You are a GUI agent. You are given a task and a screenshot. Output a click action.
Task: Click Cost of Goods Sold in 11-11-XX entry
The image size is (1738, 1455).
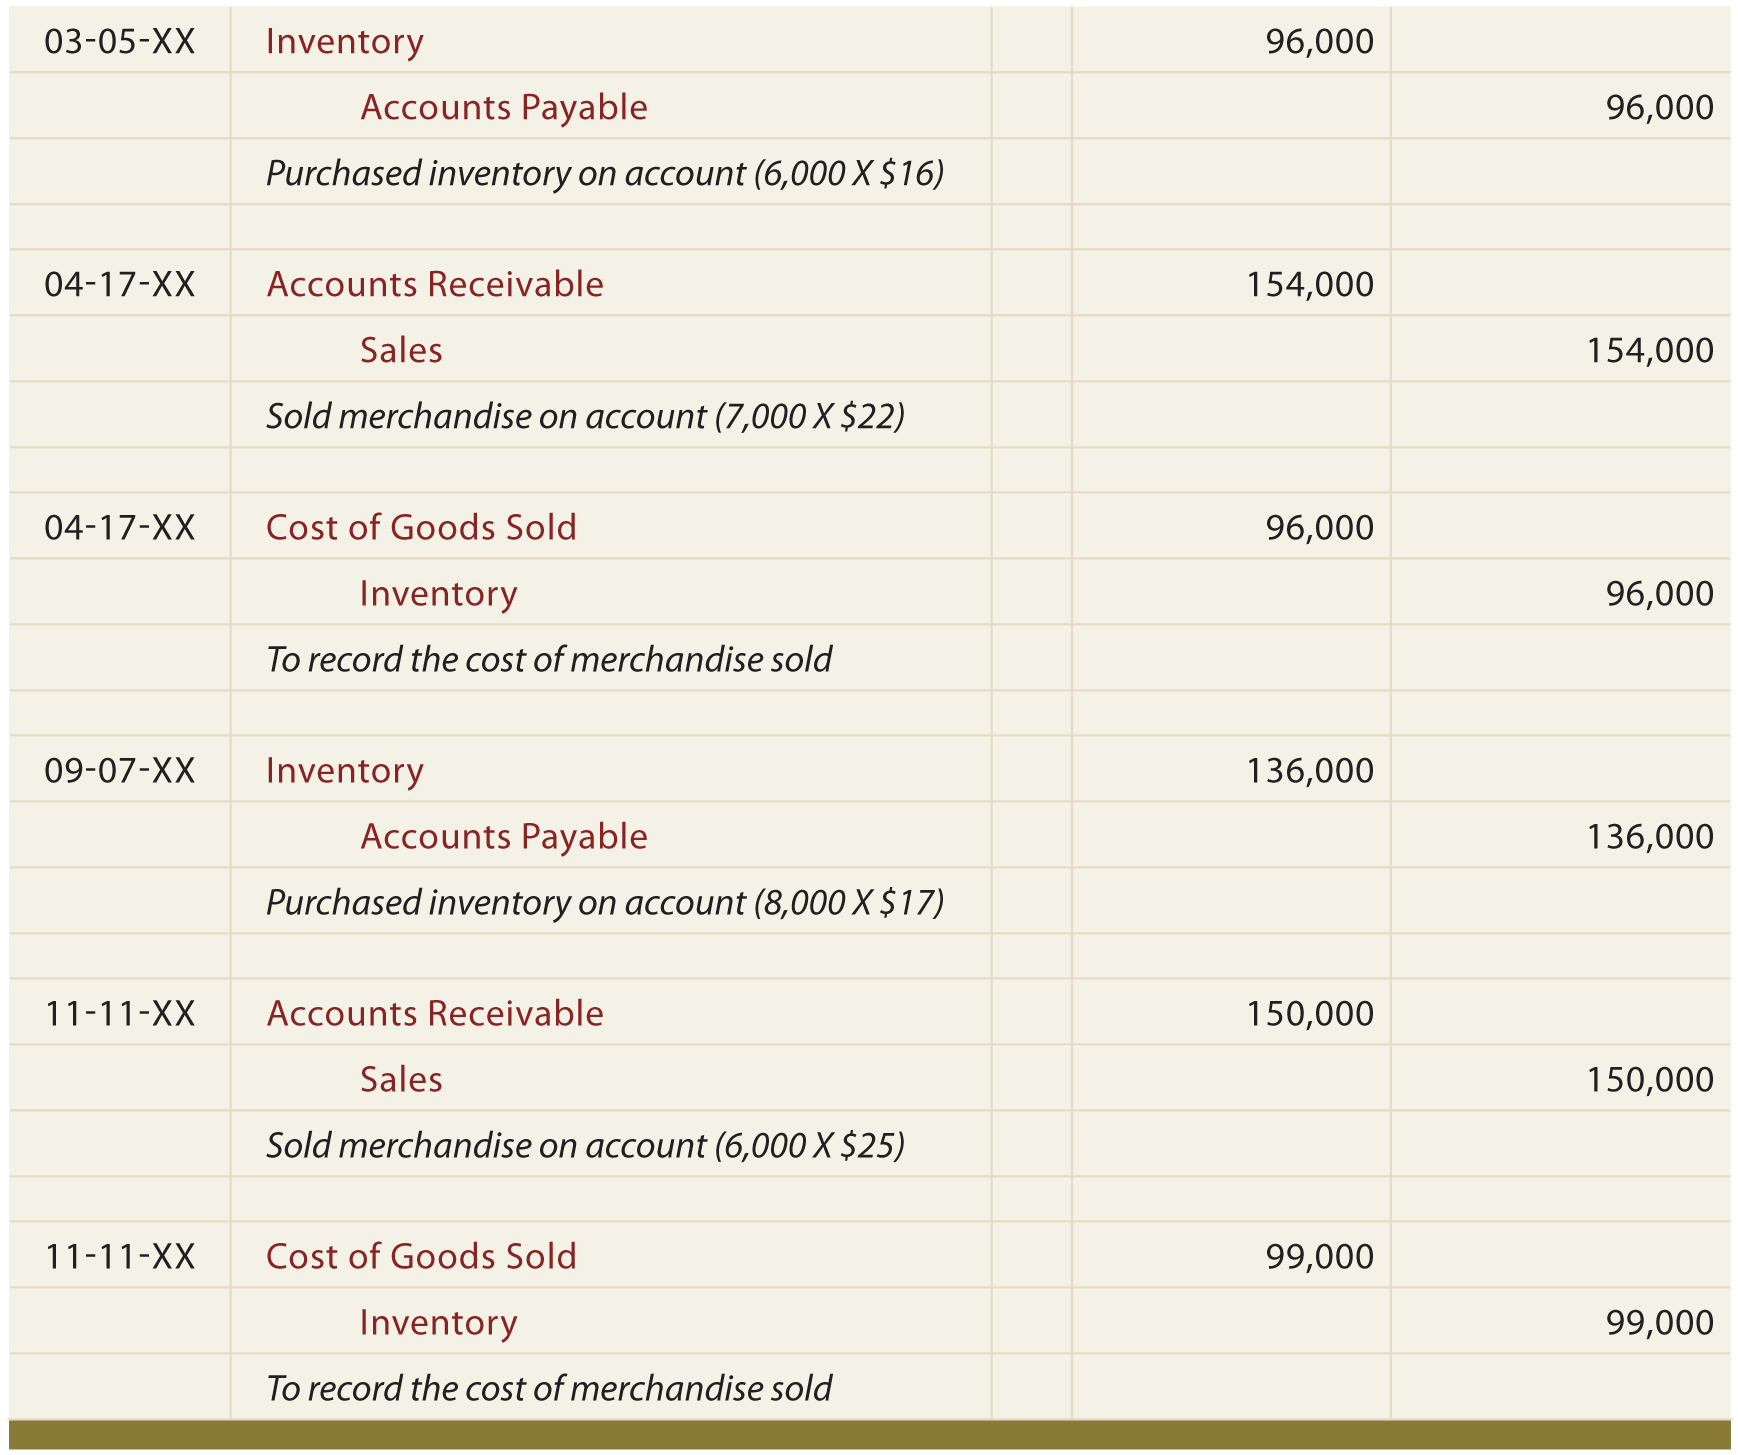point(421,1257)
